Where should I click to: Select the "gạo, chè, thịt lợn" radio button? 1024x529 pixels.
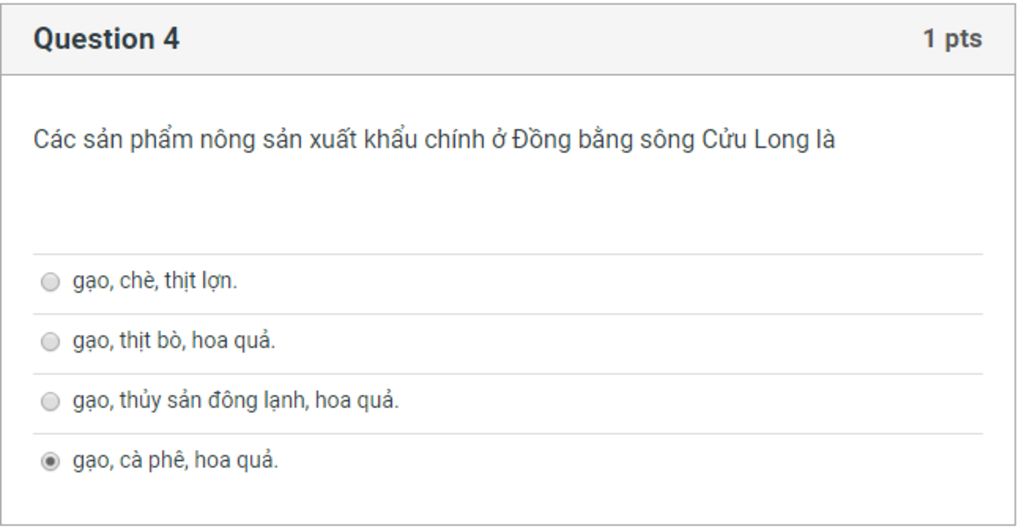[x=50, y=282]
